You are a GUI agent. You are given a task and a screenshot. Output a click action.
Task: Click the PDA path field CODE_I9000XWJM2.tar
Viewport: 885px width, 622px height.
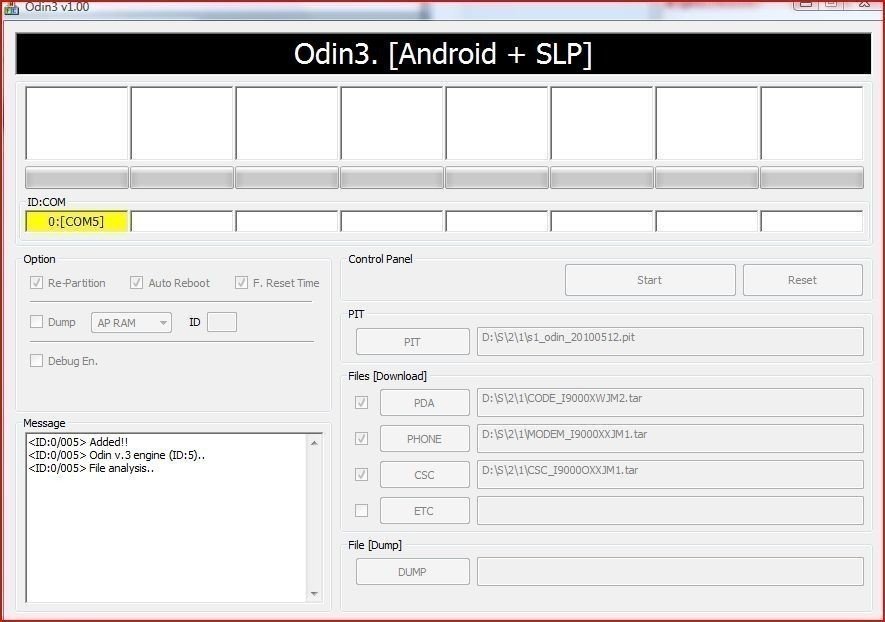pyautogui.click(x=670, y=402)
